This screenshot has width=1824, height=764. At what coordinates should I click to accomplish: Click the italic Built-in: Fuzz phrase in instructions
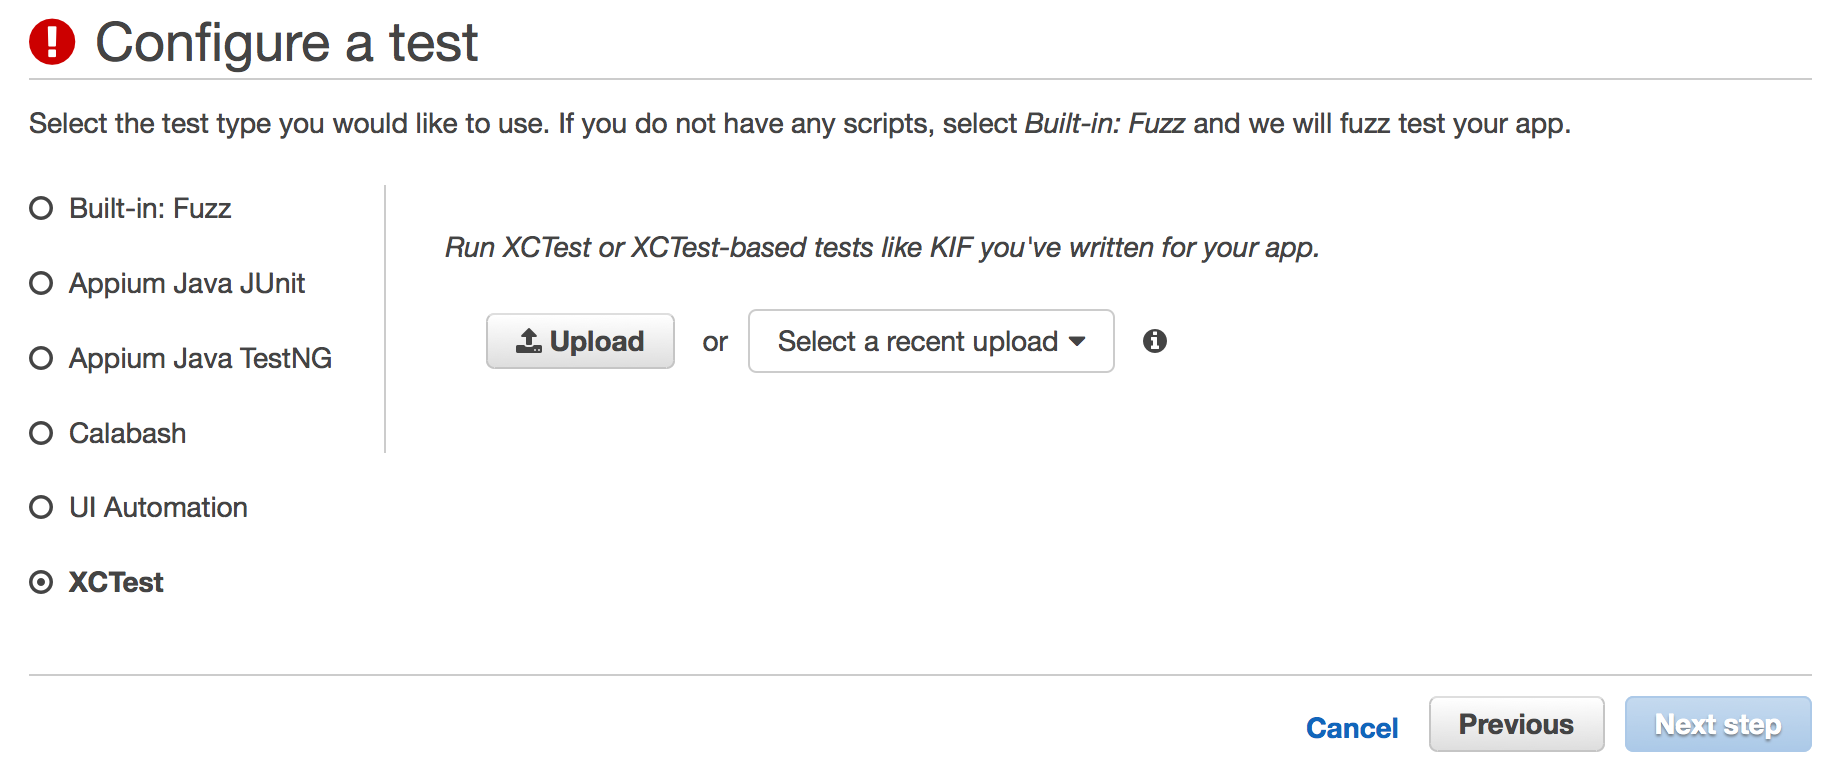(x=1104, y=123)
